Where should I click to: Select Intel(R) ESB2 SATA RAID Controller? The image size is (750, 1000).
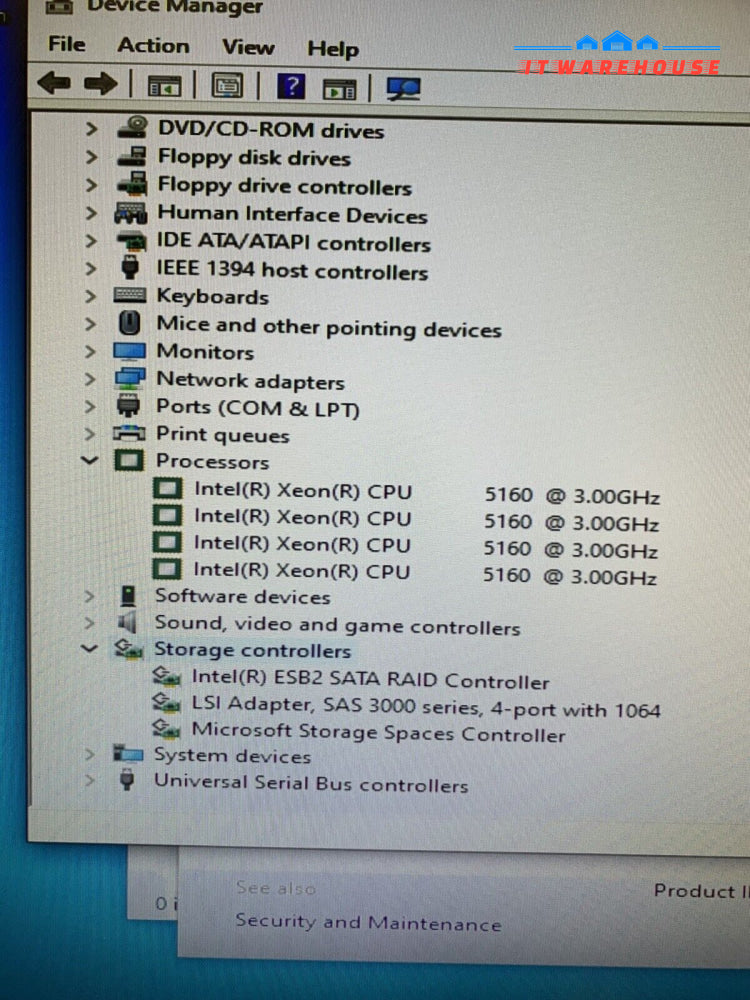tap(370, 680)
